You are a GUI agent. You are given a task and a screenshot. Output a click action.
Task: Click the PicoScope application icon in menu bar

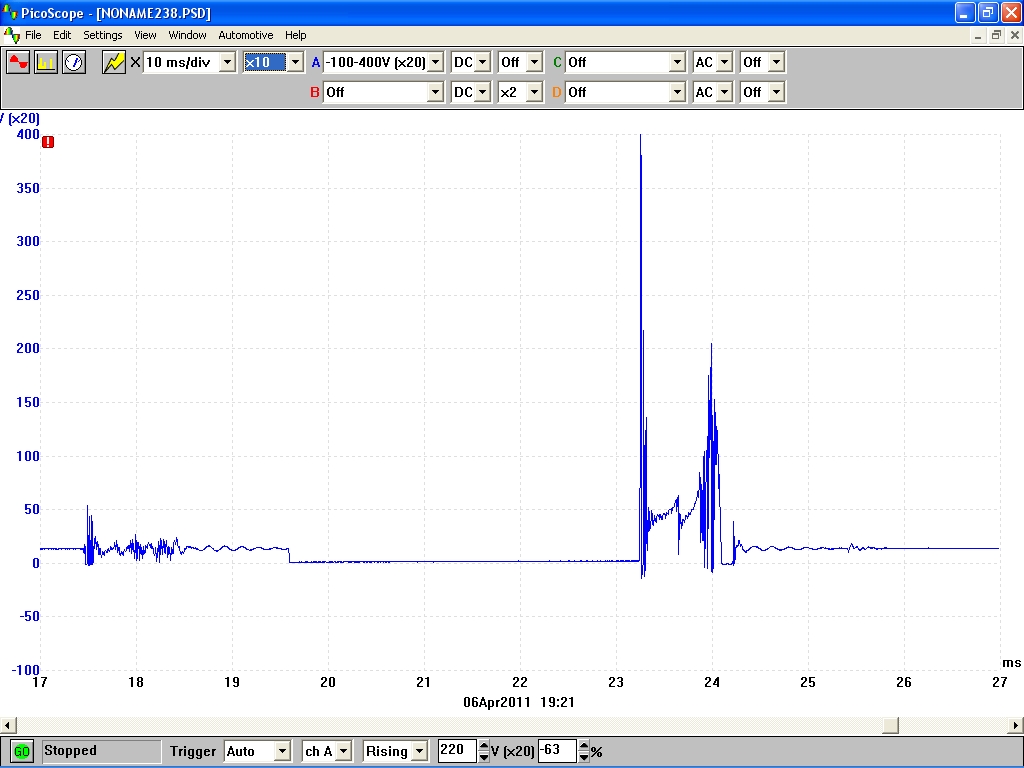coord(12,35)
